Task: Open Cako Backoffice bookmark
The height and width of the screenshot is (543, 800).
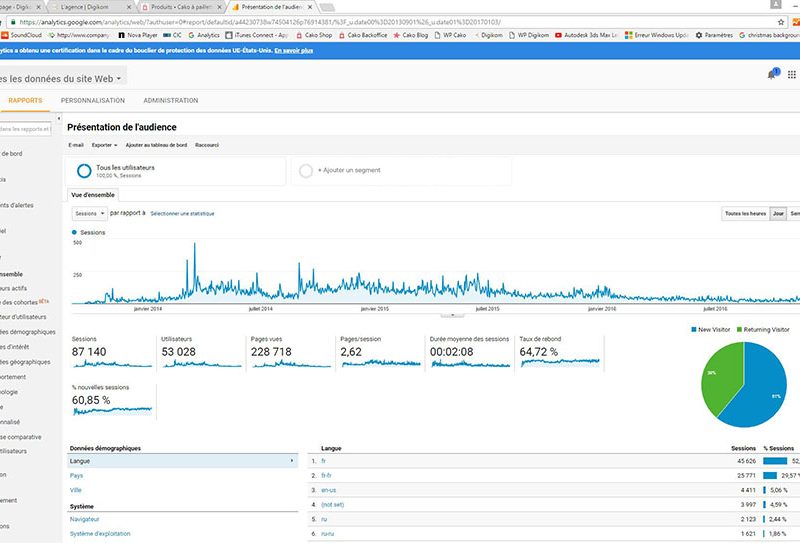Action: point(363,35)
